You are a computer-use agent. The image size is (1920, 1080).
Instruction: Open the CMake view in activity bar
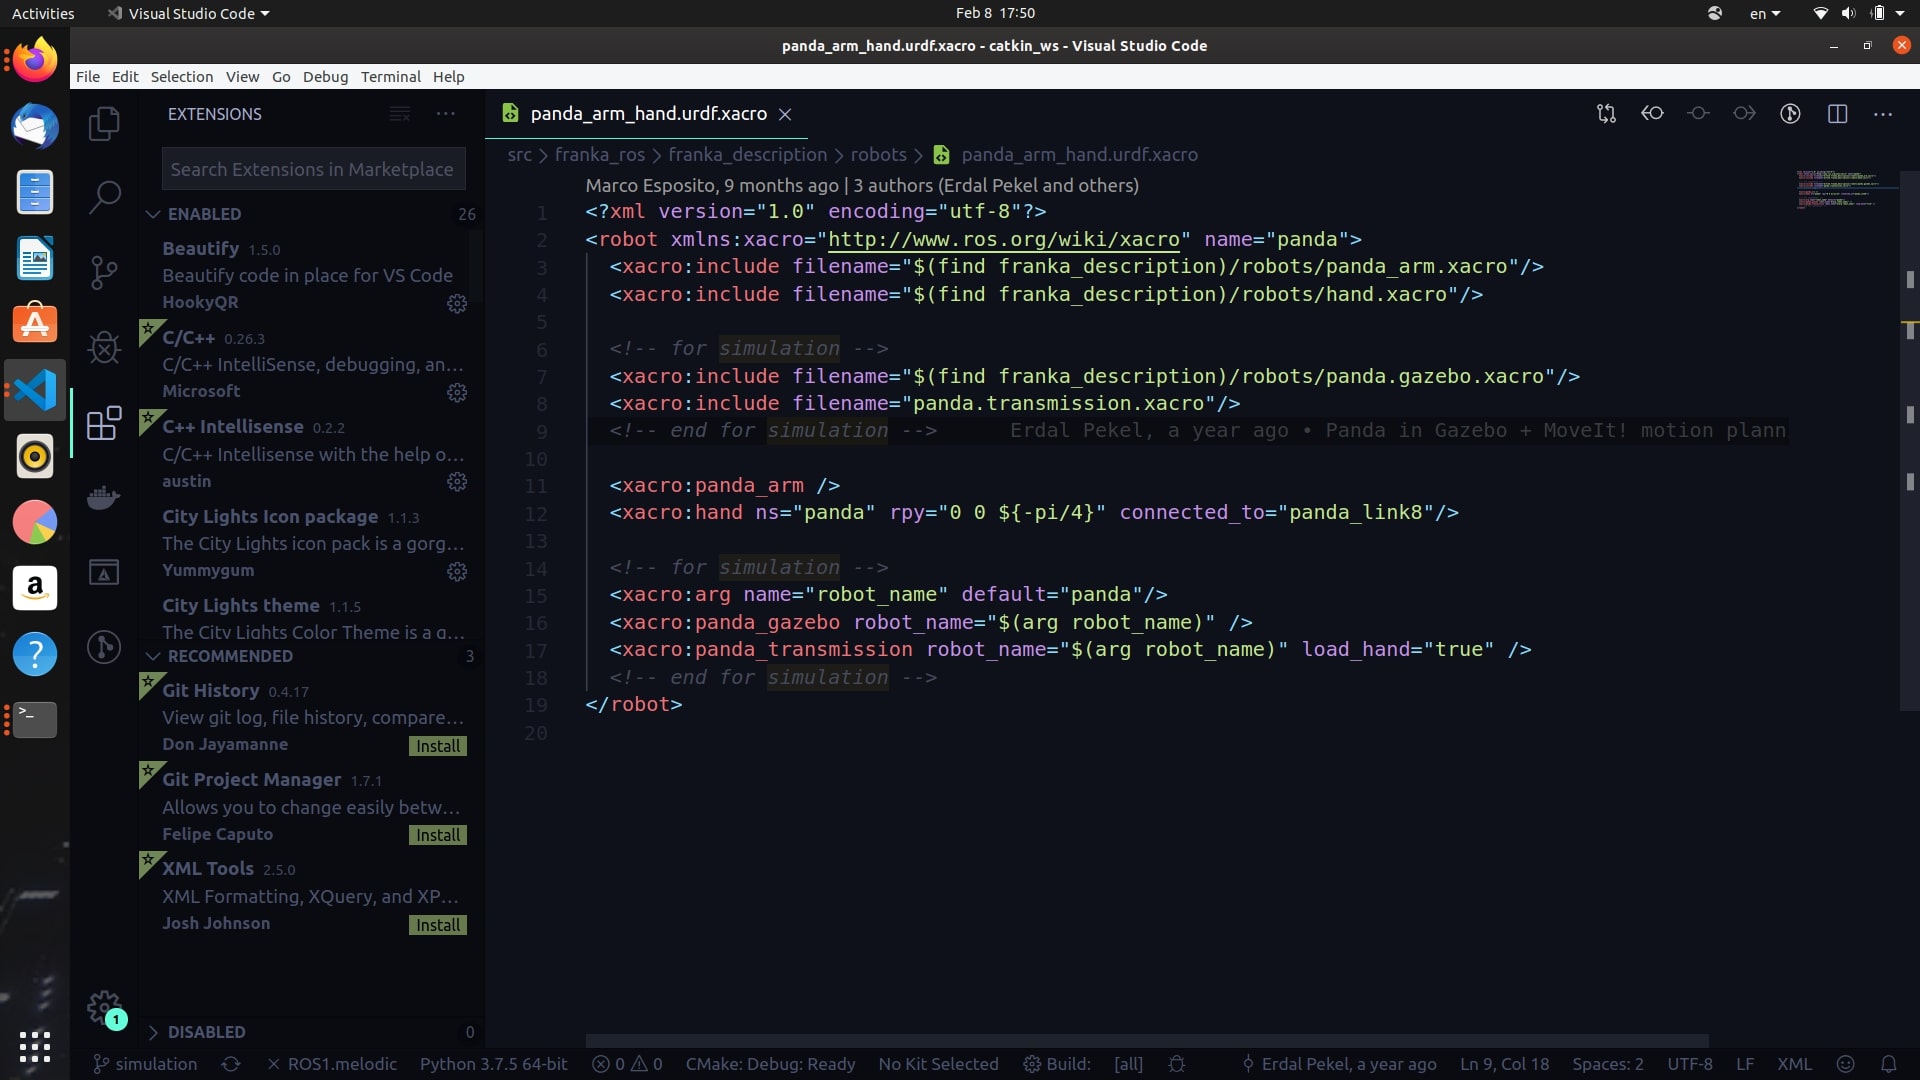point(104,572)
